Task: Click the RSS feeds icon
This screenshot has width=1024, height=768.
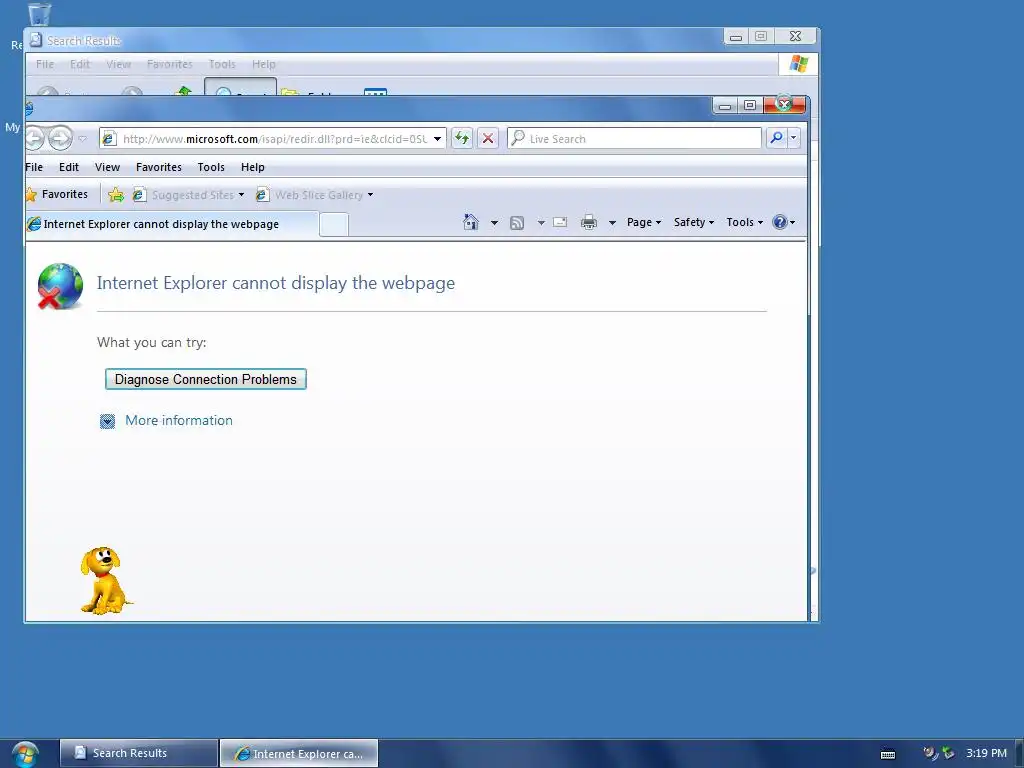Action: click(x=517, y=223)
